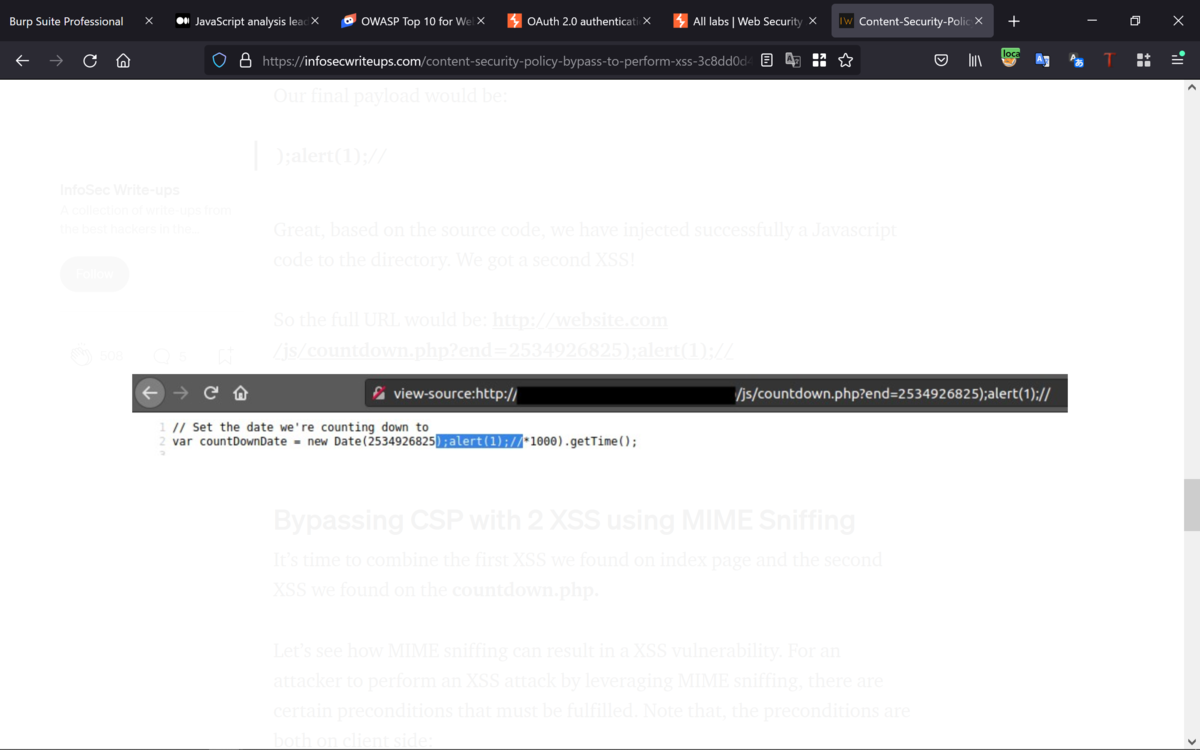The image size is (1200, 750).
Task: Open the Firefox home page icon
Action: pyautogui.click(x=123, y=60)
